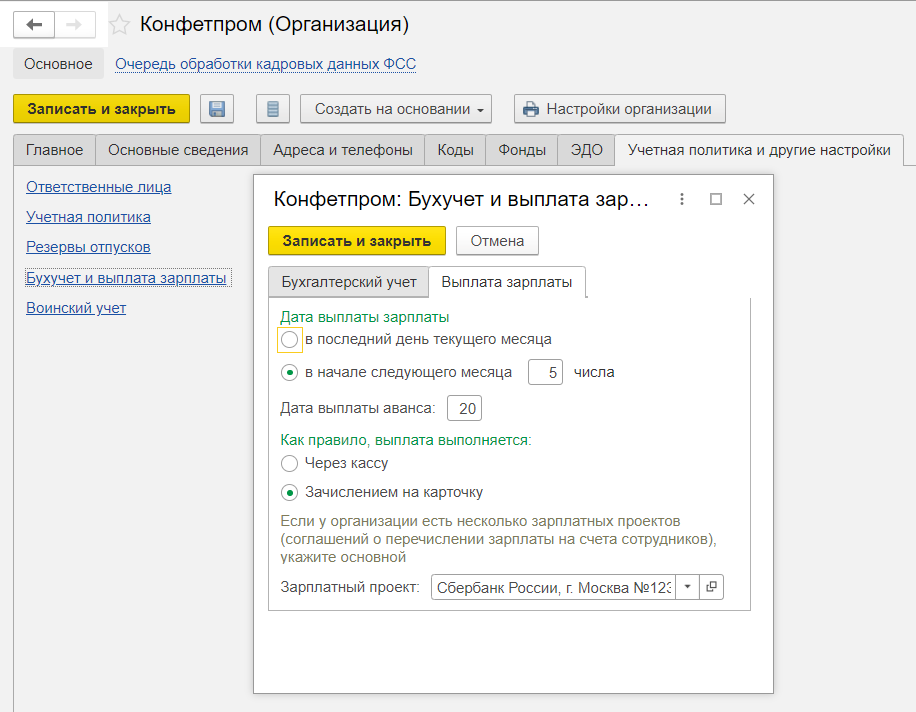Open the list/report icon next to save
This screenshot has width=916, height=712.
(273, 109)
